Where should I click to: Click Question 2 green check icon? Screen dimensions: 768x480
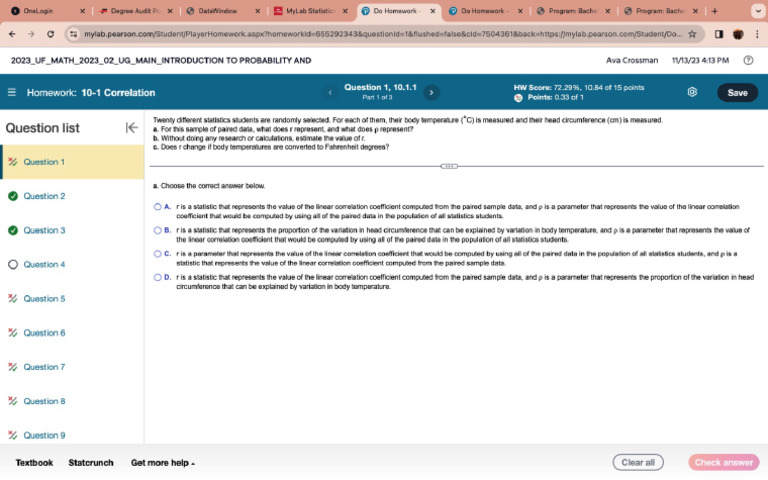13,196
